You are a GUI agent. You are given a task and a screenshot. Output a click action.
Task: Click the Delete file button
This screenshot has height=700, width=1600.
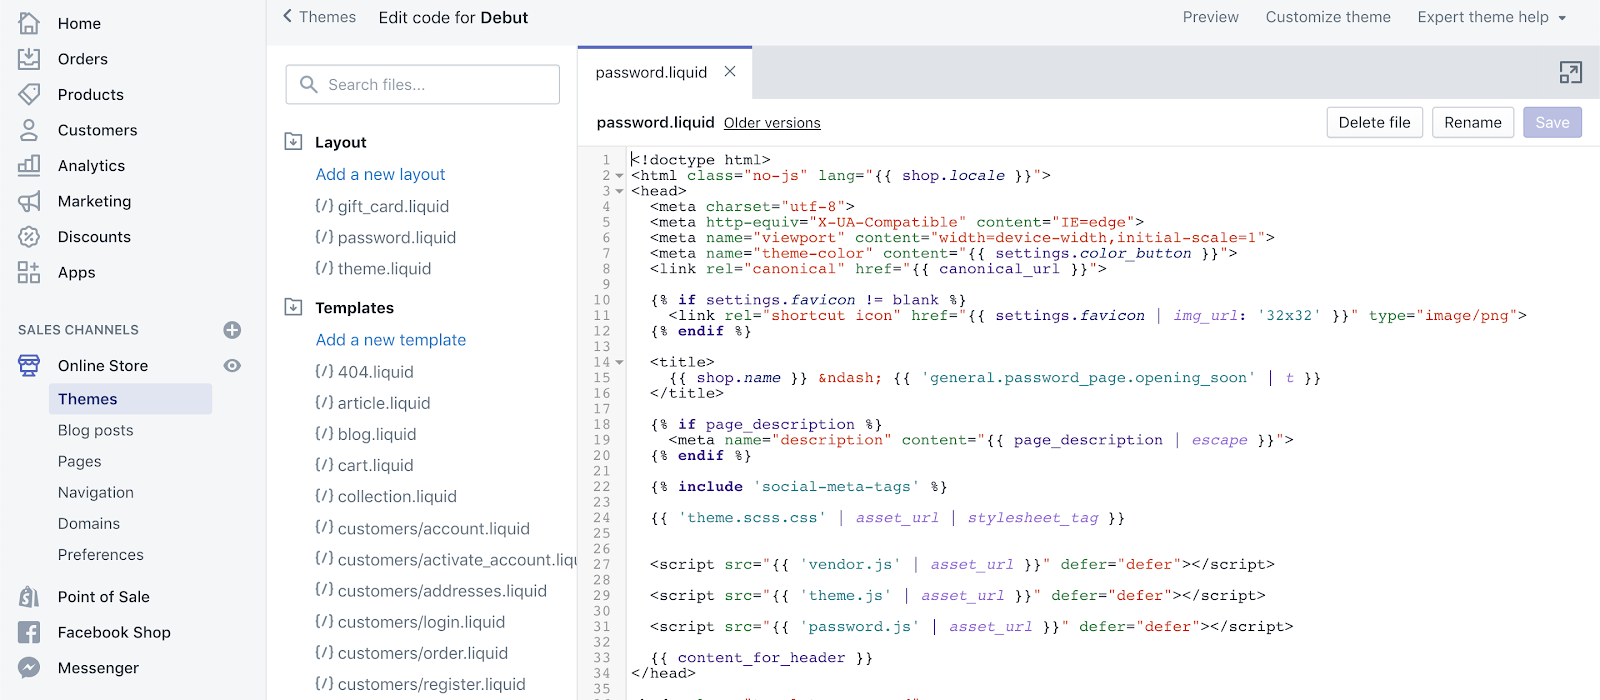click(x=1374, y=122)
